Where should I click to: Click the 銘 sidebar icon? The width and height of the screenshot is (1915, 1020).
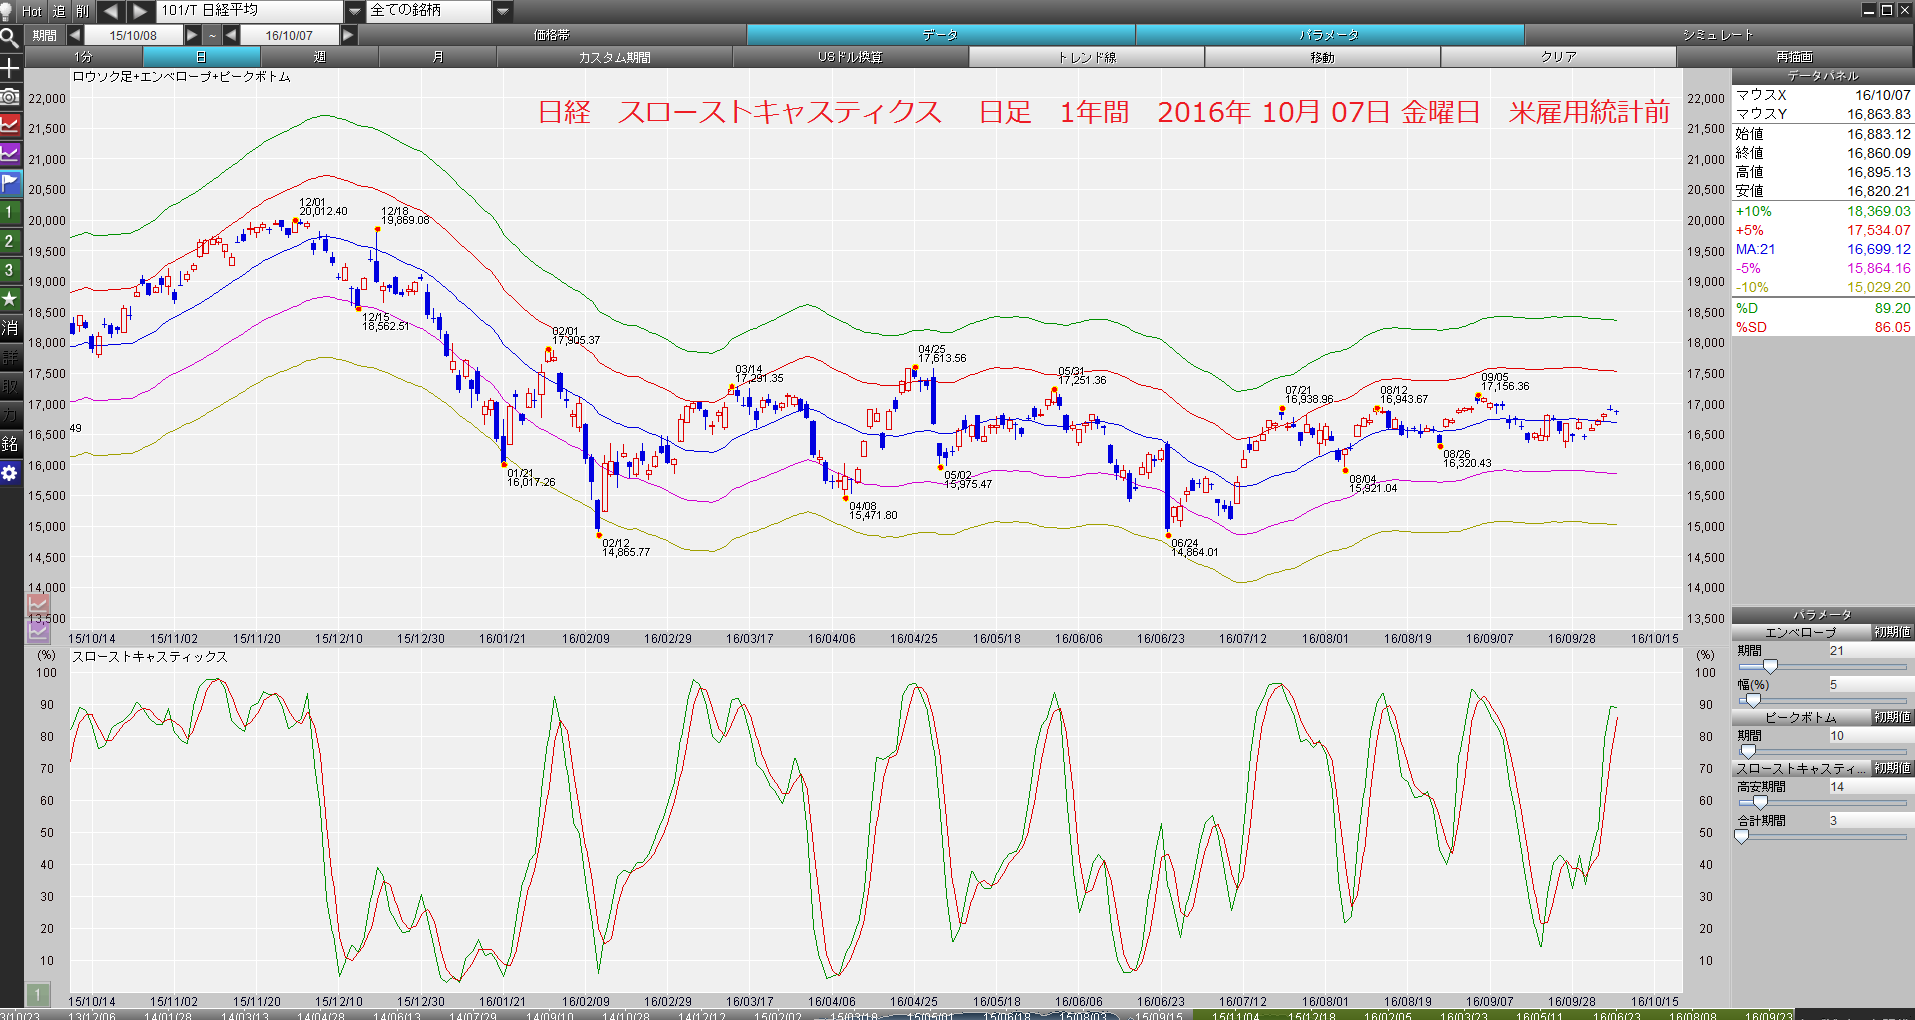click(x=10, y=444)
